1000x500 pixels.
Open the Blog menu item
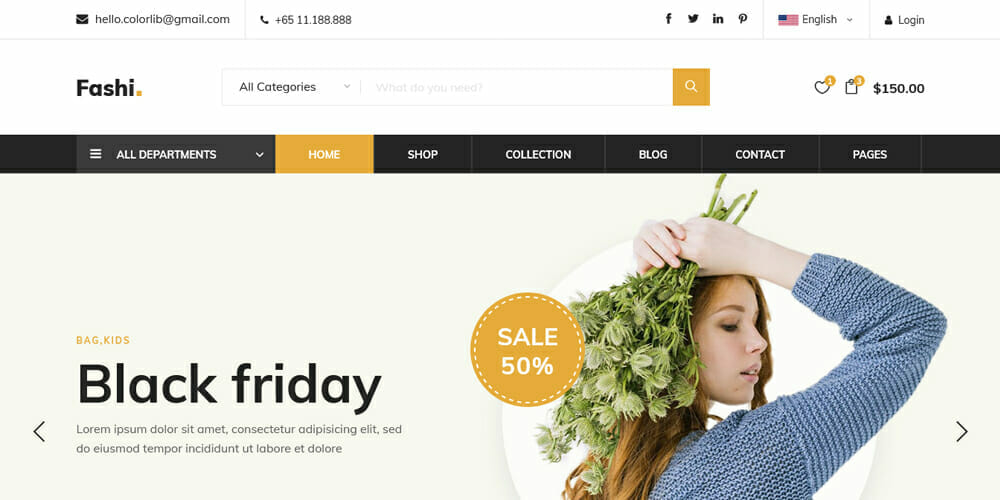tap(653, 154)
